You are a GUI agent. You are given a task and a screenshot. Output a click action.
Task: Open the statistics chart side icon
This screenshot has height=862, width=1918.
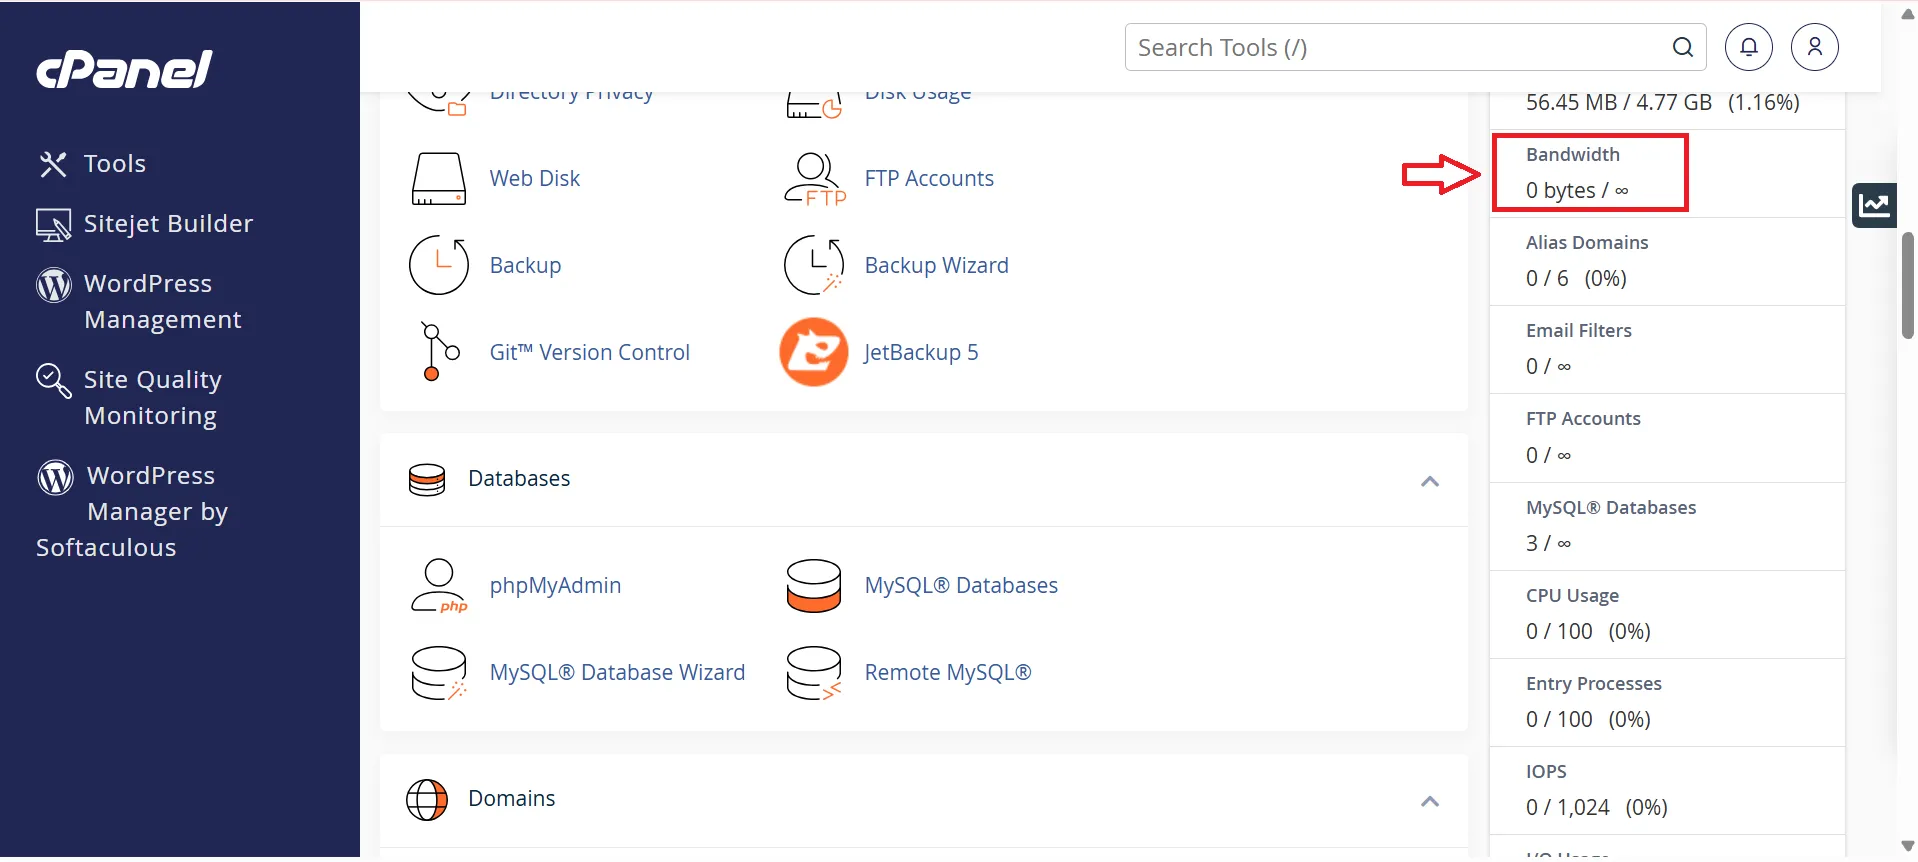click(1873, 206)
